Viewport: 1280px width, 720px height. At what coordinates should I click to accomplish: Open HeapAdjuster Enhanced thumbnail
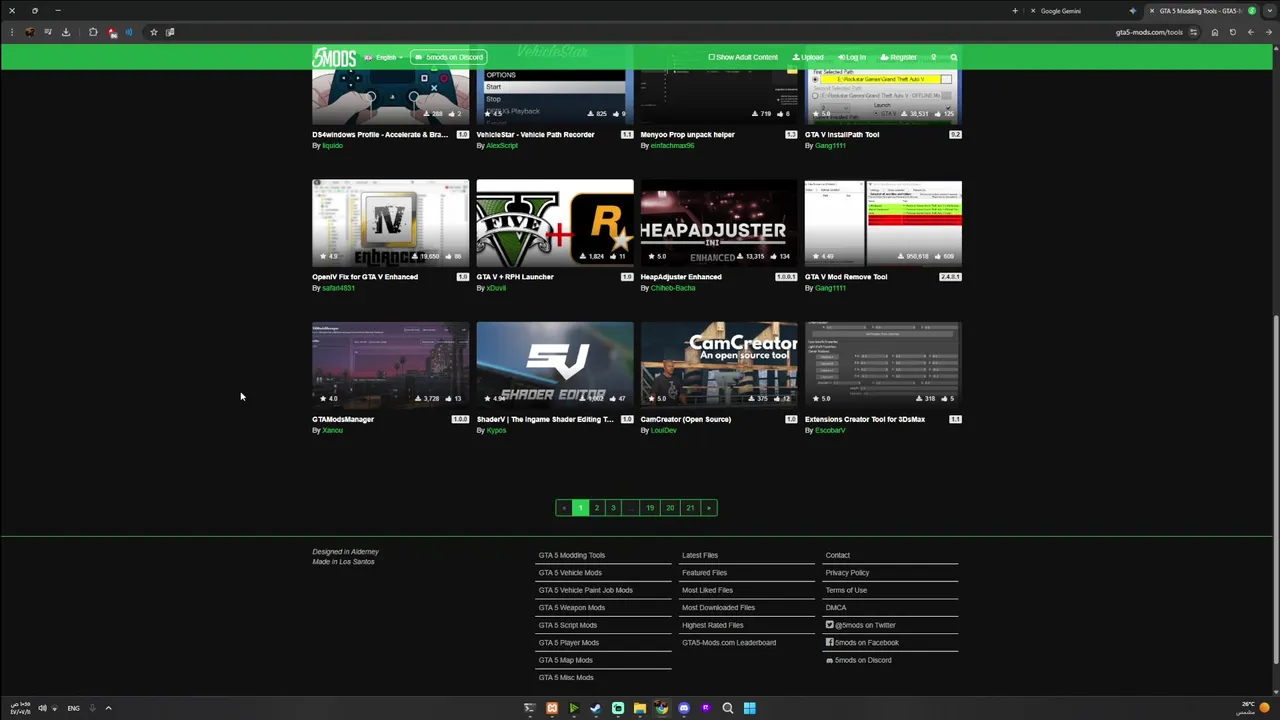(x=719, y=222)
